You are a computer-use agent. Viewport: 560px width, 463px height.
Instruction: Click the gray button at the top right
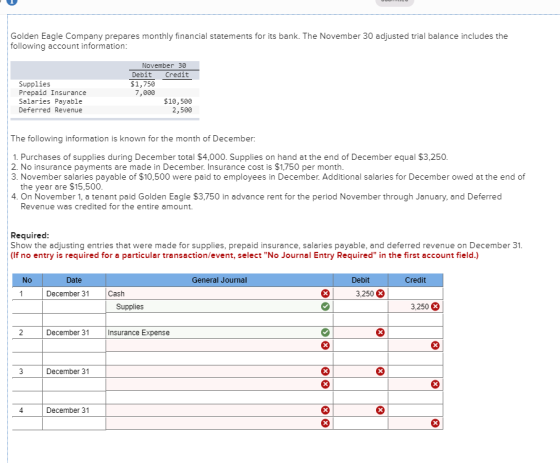(x=394, y=2)
